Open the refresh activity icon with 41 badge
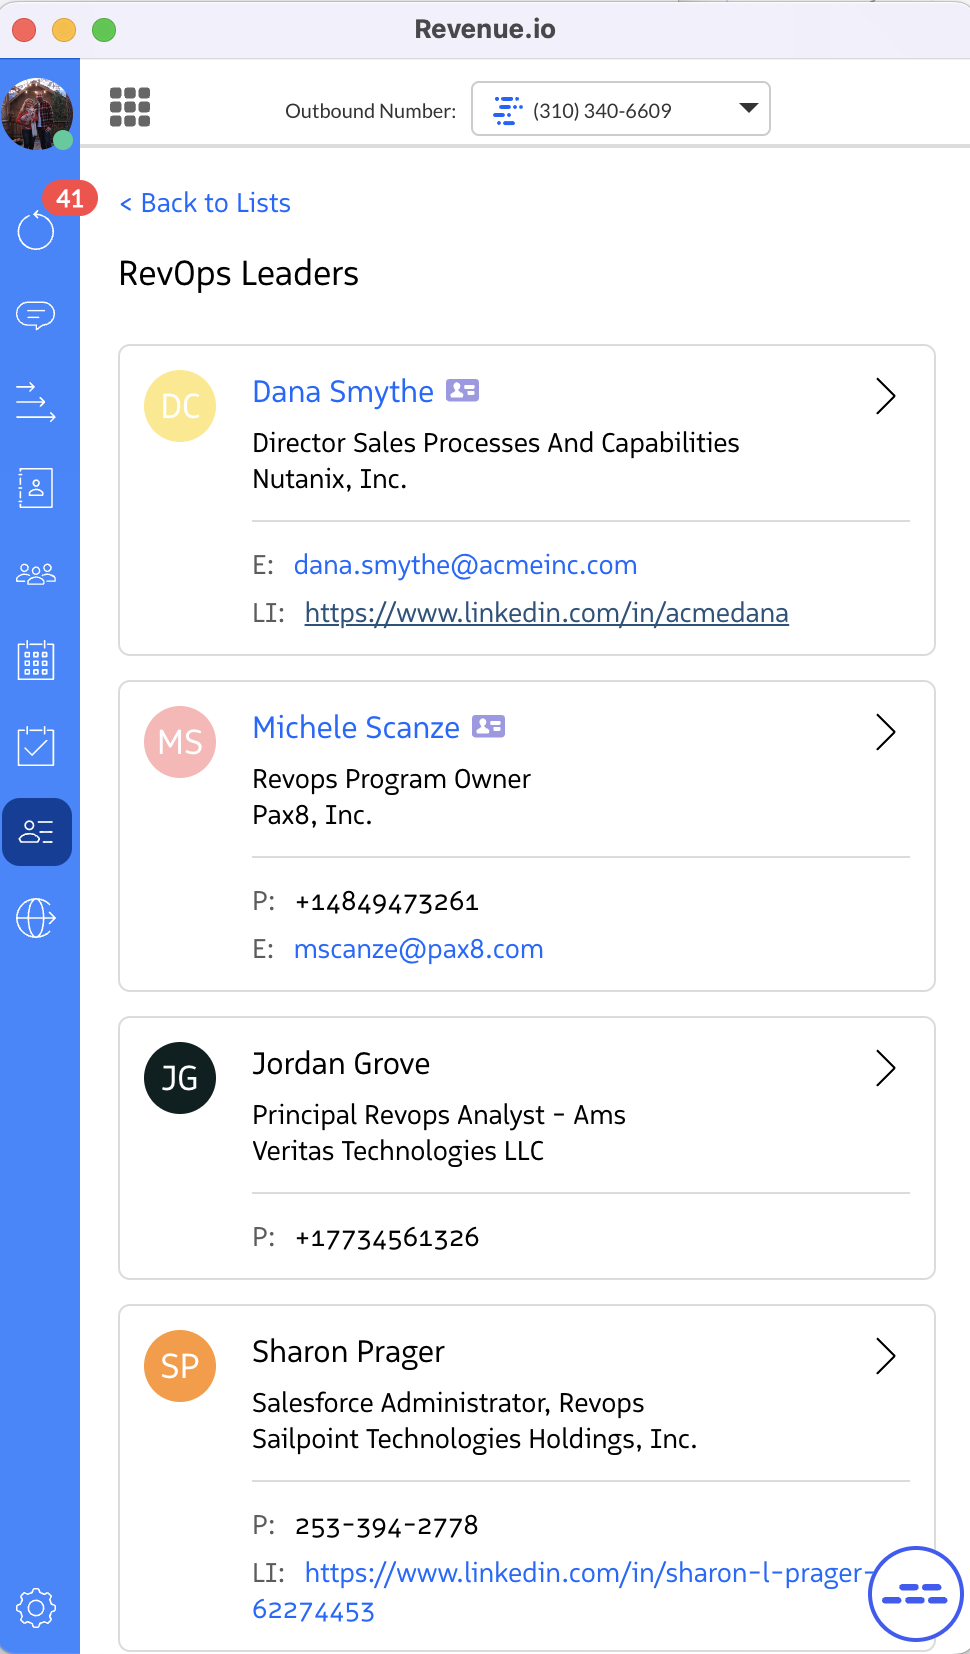Image resolution: width=970 pixels, height=1654 pixels. [x=36, y=231]
